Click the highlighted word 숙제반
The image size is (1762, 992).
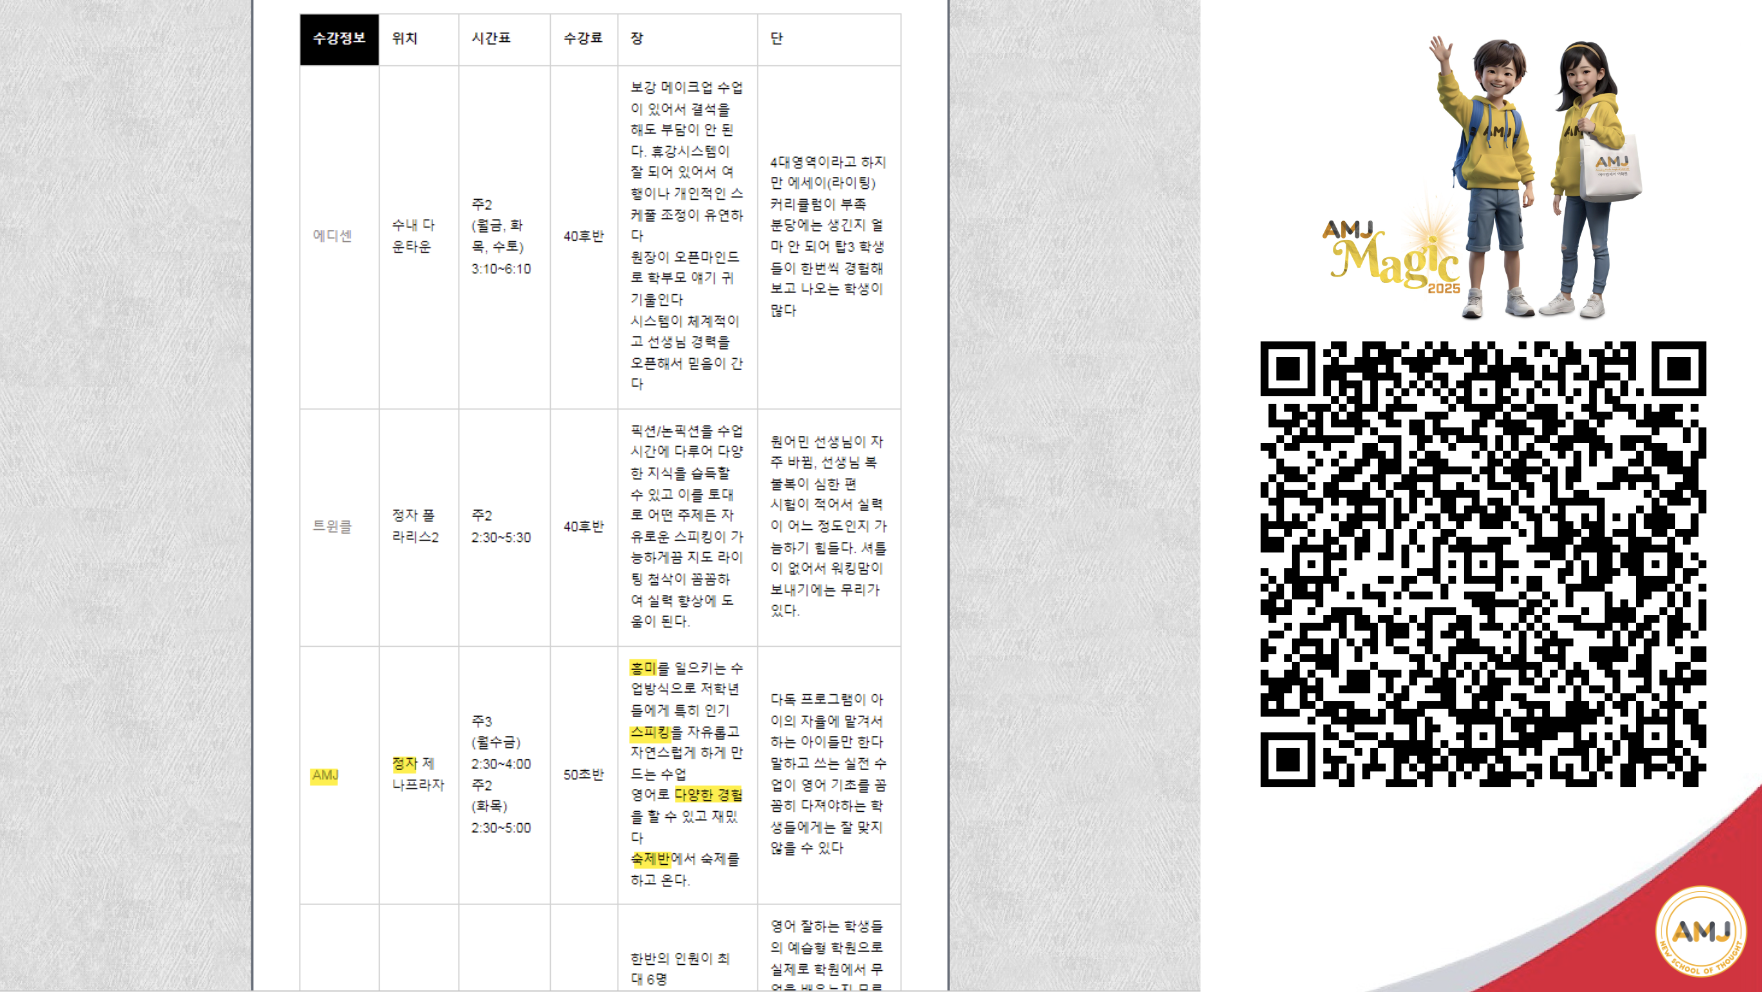(x=650, y=859)
